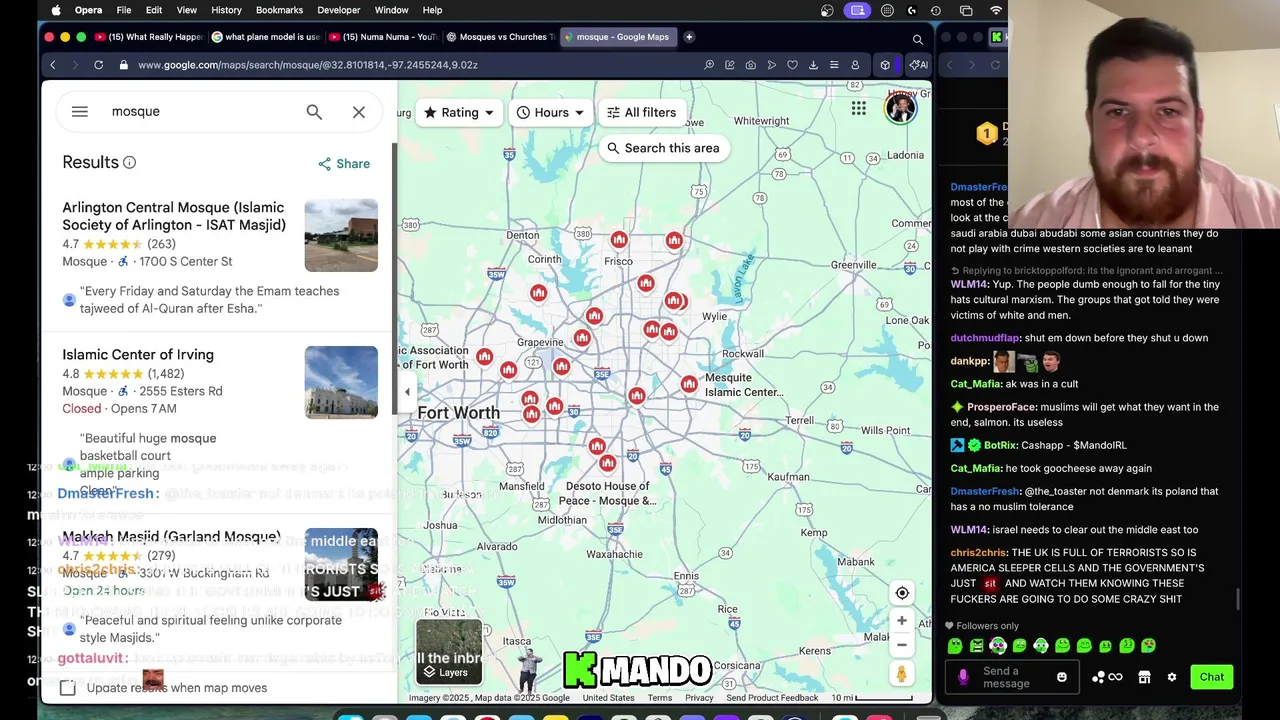This screenshot has width=1280, height=720.
Task: Click Search this area button
Action: 662,148
